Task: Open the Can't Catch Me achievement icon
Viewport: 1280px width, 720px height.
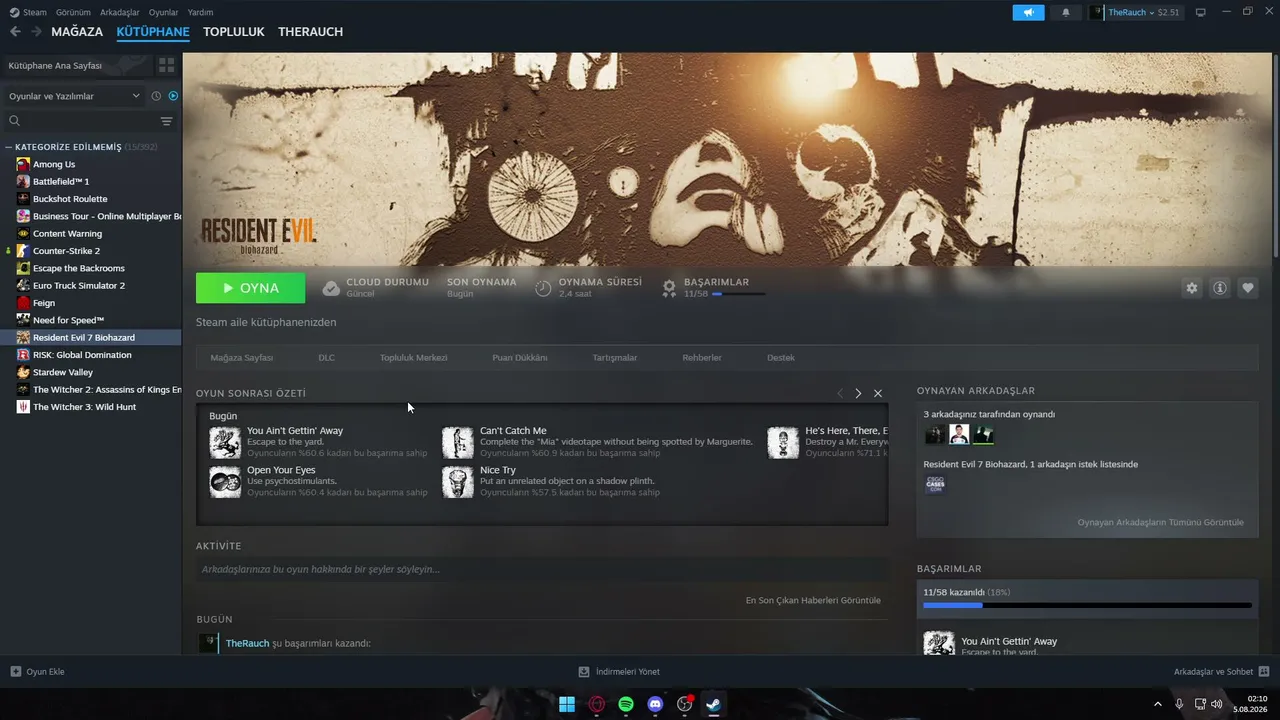Action: [458, 443]
